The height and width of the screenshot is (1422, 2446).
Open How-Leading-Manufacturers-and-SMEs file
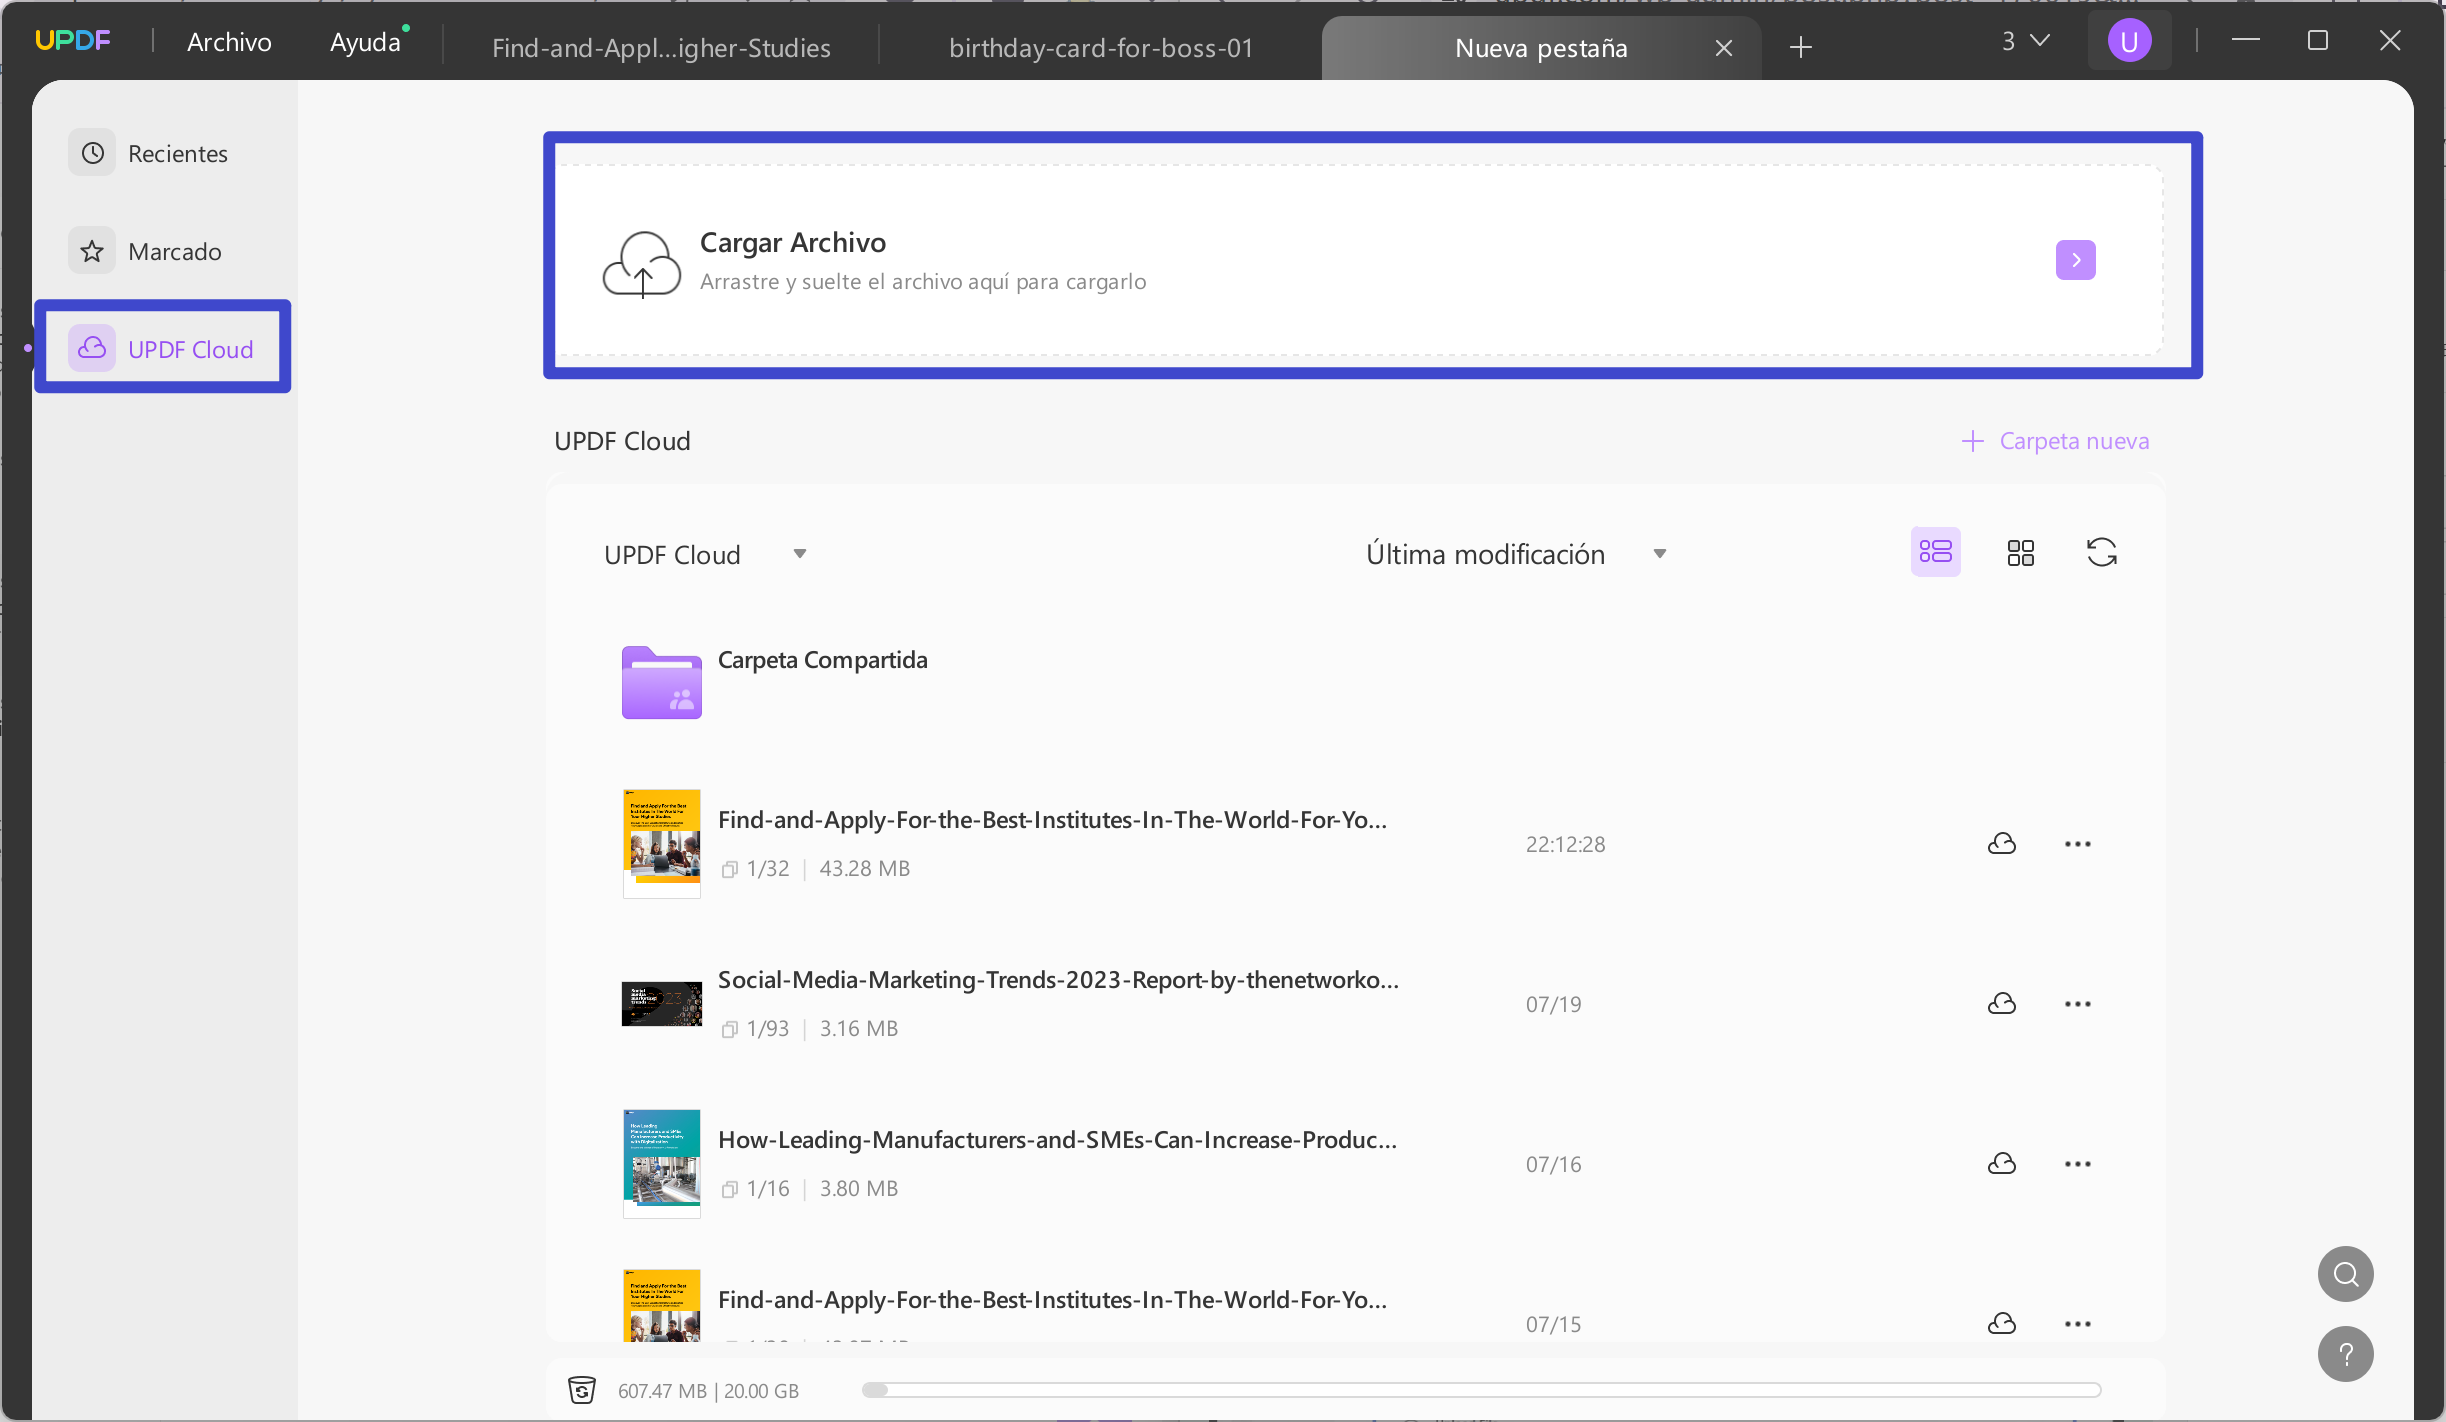tap(1057, 1140)
